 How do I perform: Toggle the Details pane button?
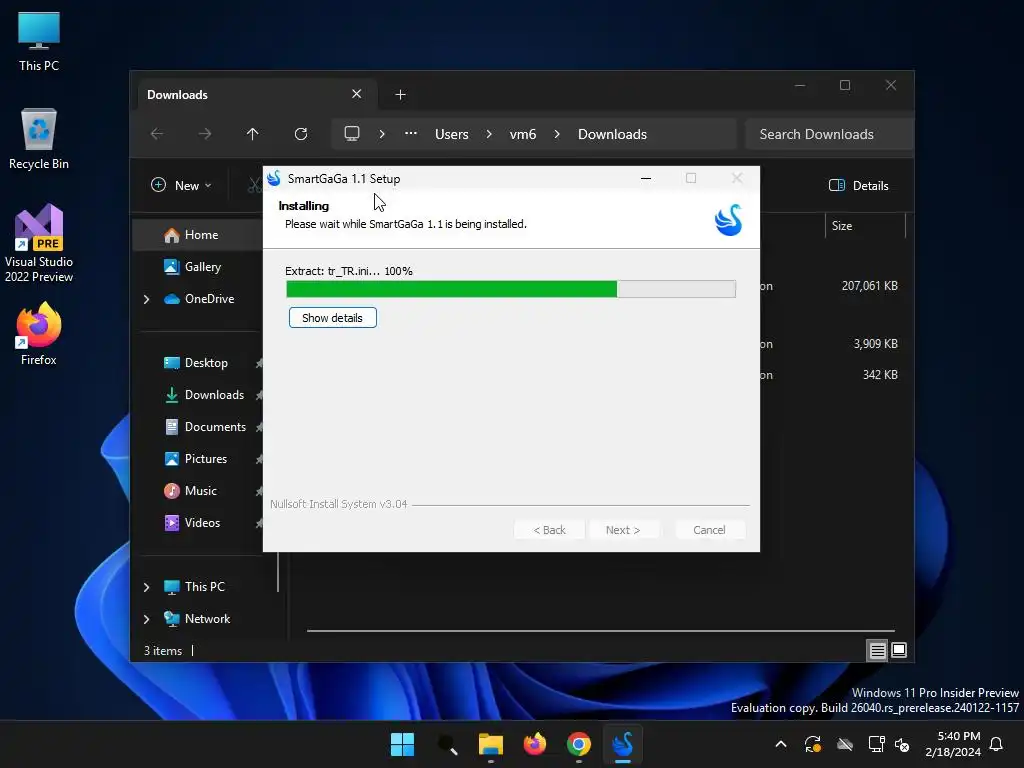tap(859, 185)
